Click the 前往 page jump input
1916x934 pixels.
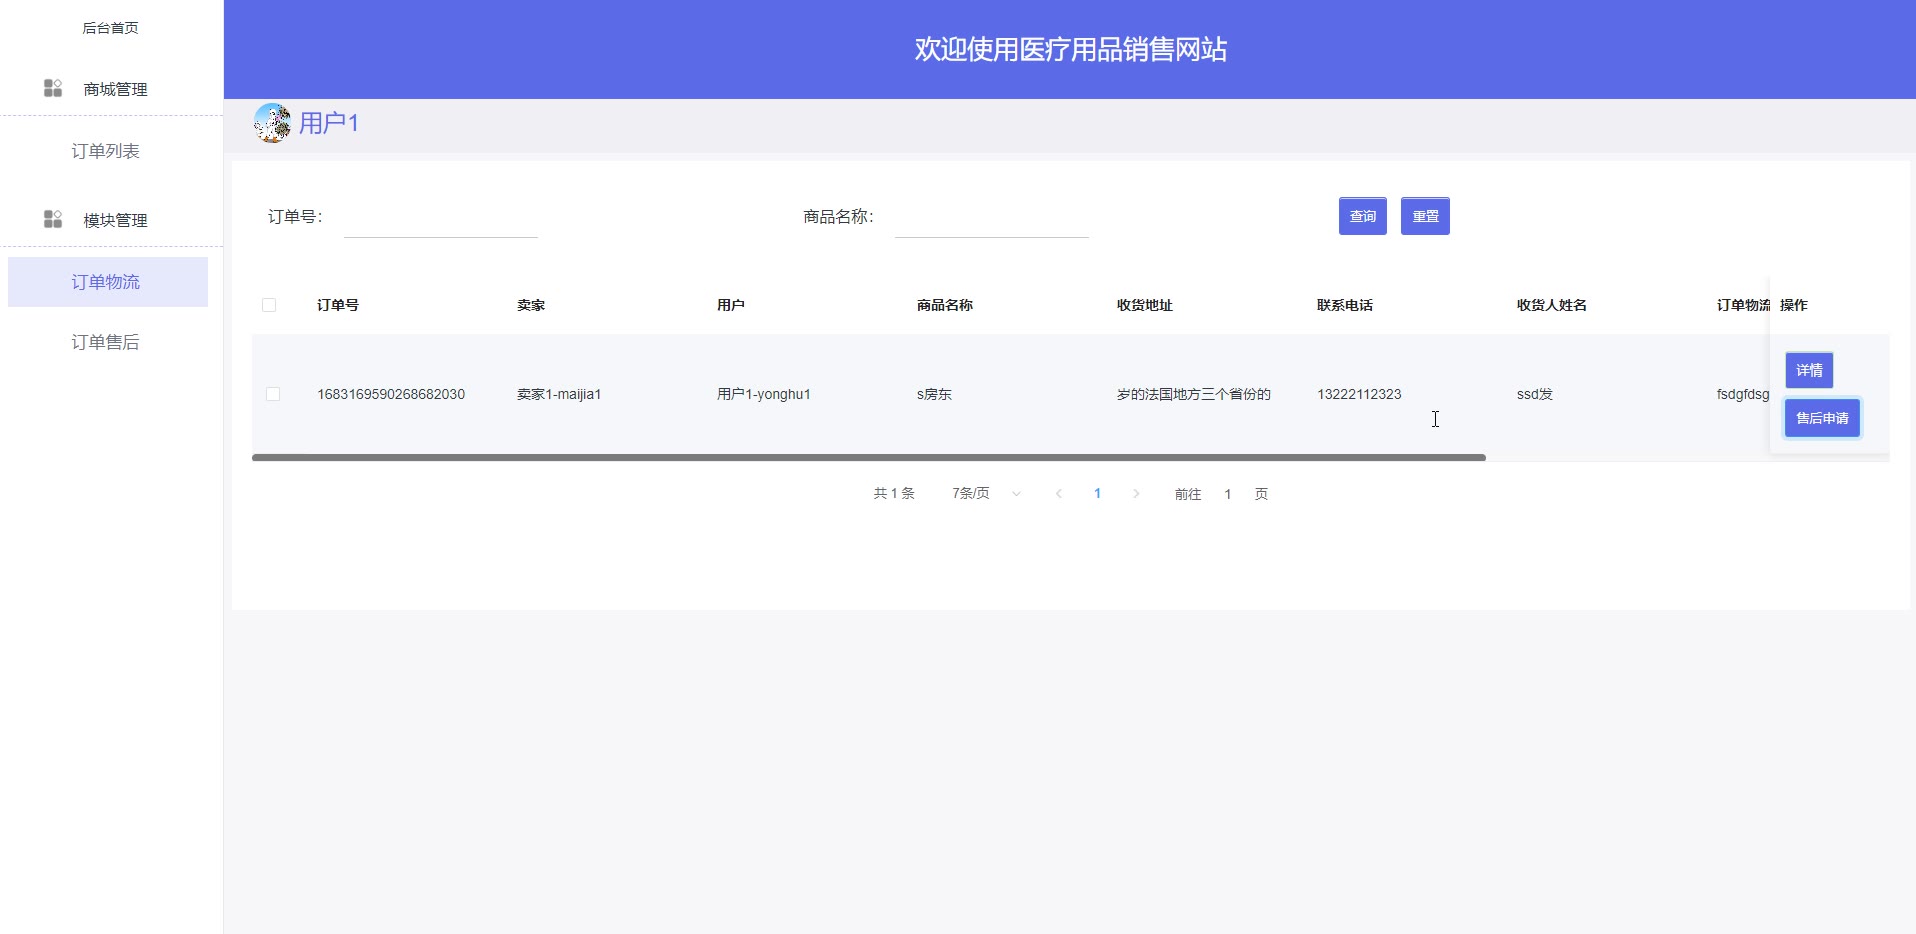coord(1228,494)
